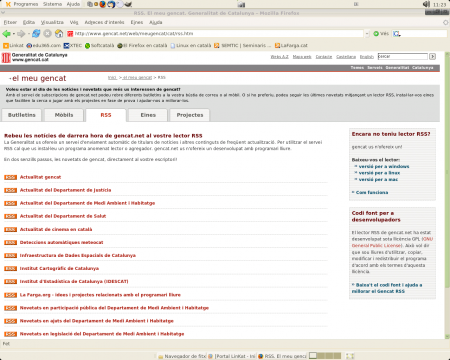This screenshot has height=360, width=450.
Task: Click the volume speaker icon in the panel
Action: [427, 4]
